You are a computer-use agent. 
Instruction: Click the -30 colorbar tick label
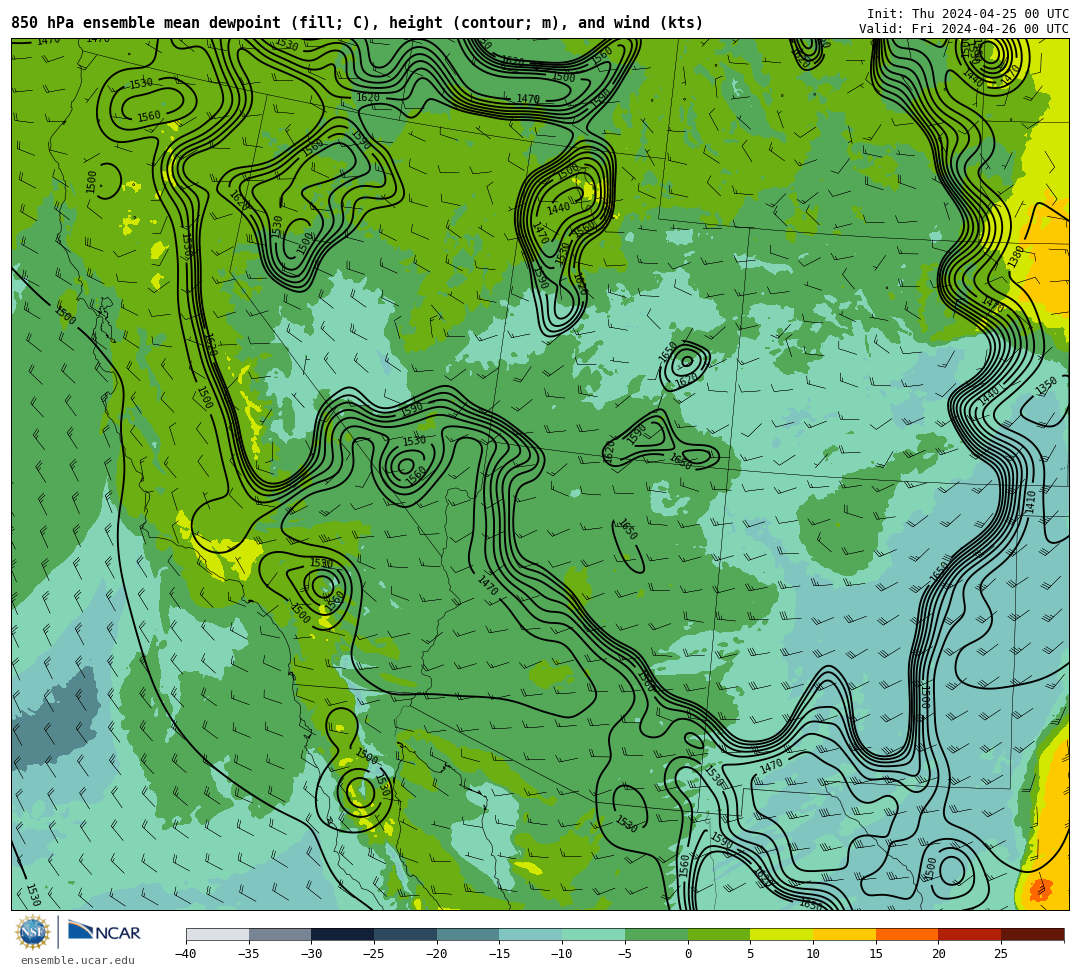(311, 954)
